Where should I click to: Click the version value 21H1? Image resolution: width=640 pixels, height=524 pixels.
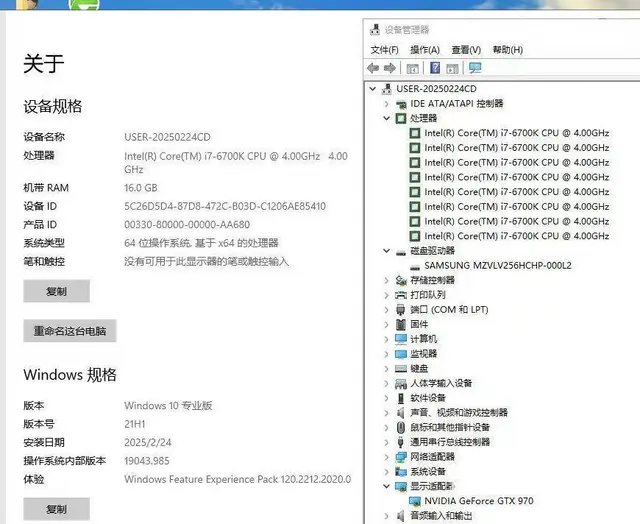(135, 424)
